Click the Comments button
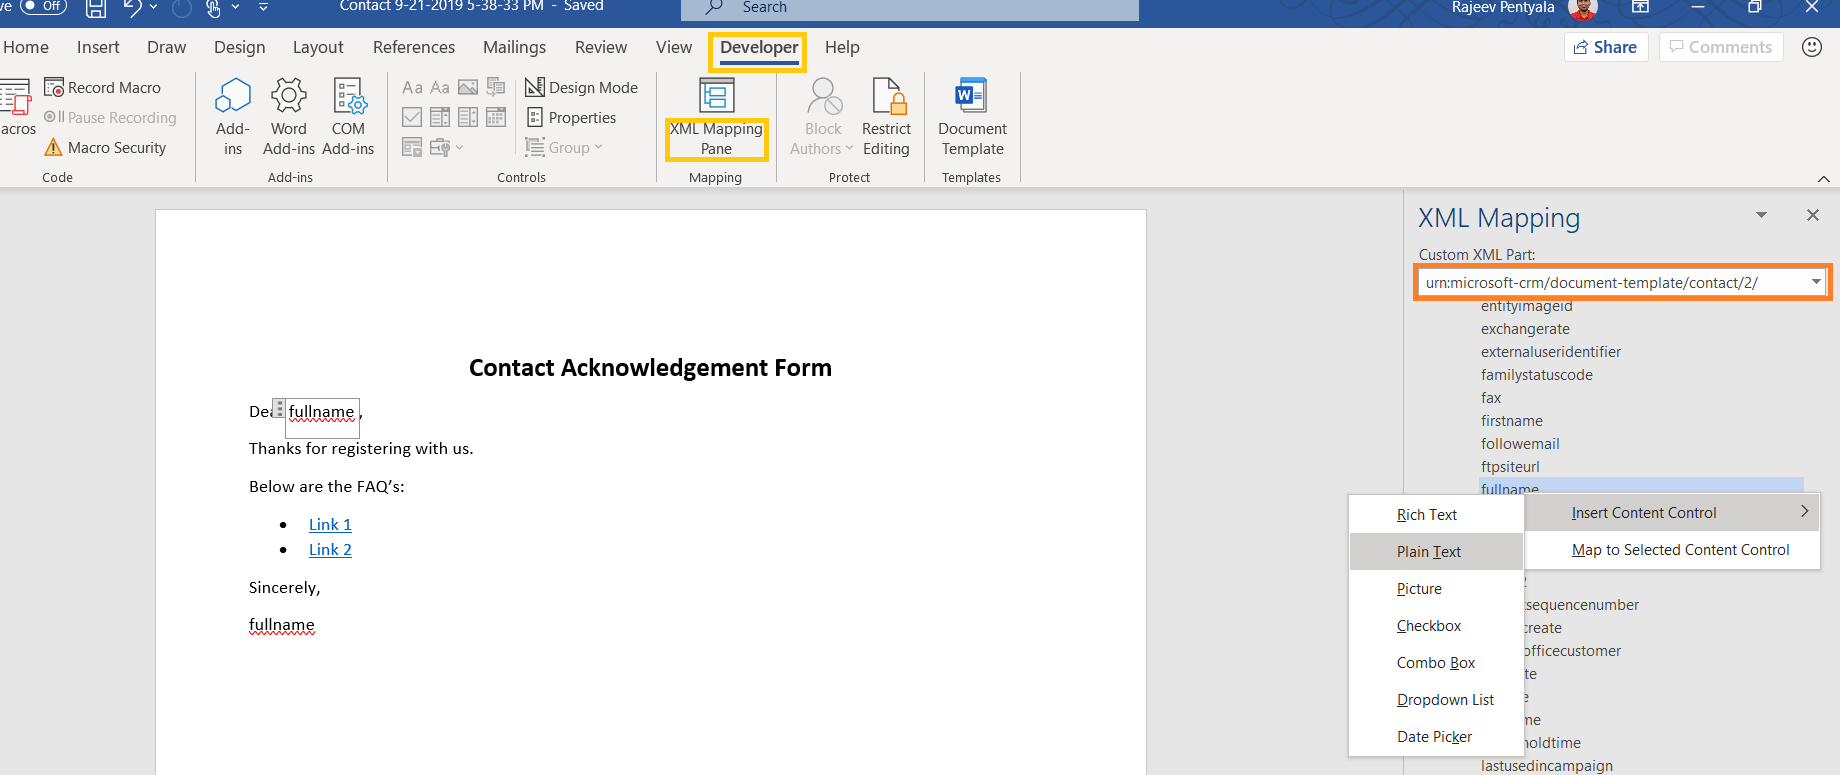This screenshot has height=775, width=1840. click(x=1721, y=47)
